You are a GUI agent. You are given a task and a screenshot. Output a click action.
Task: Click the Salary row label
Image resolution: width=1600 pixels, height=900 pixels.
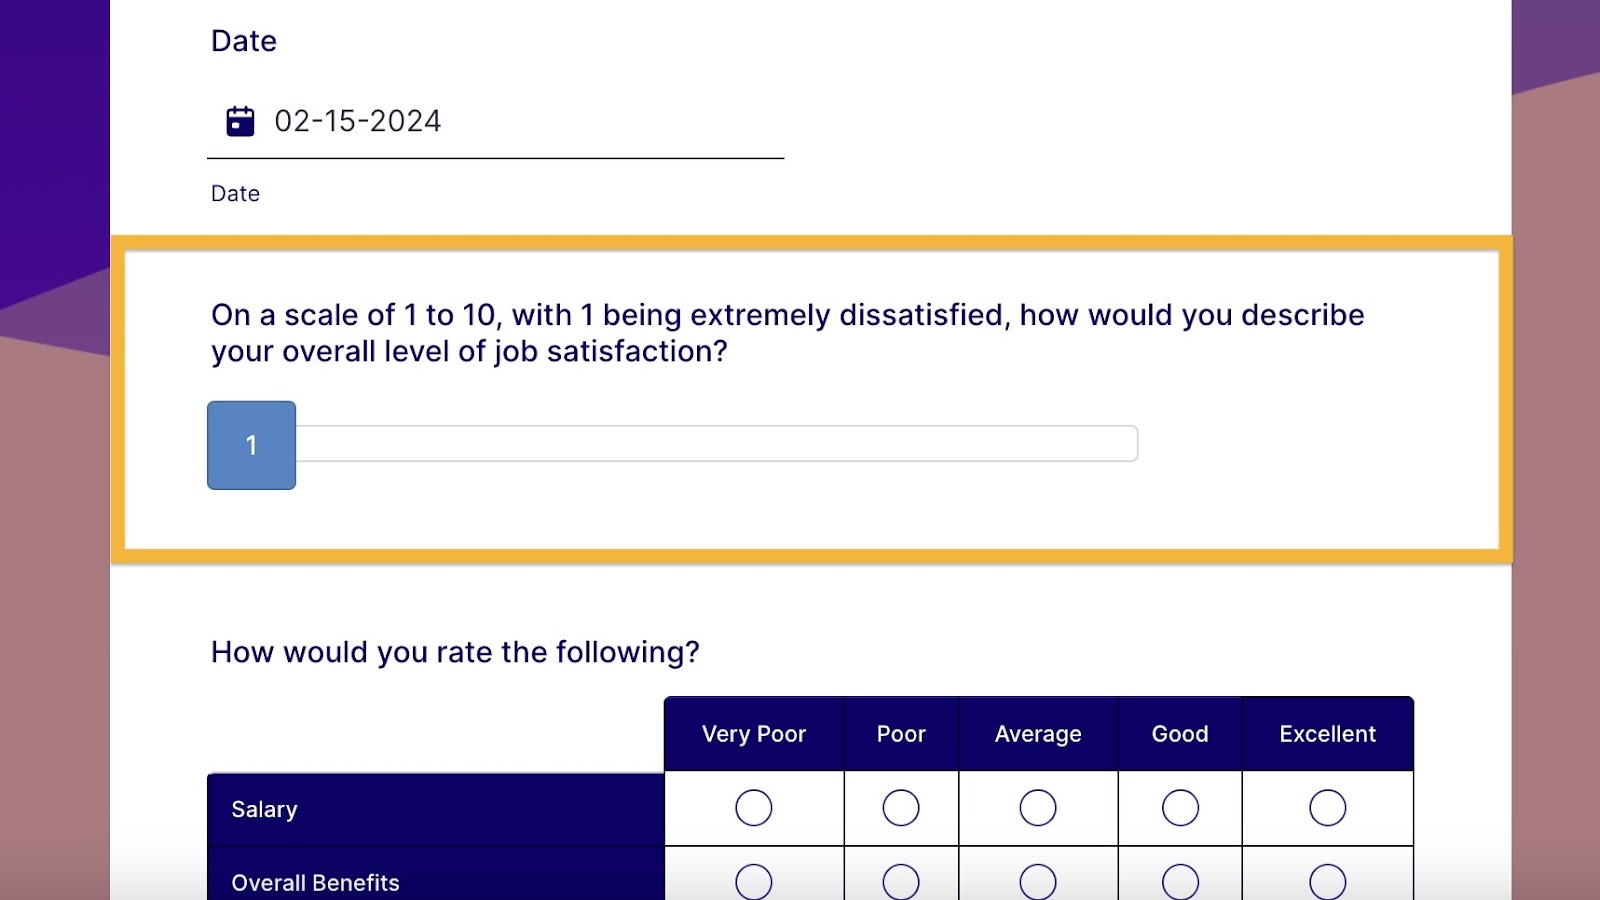[264, 809]
